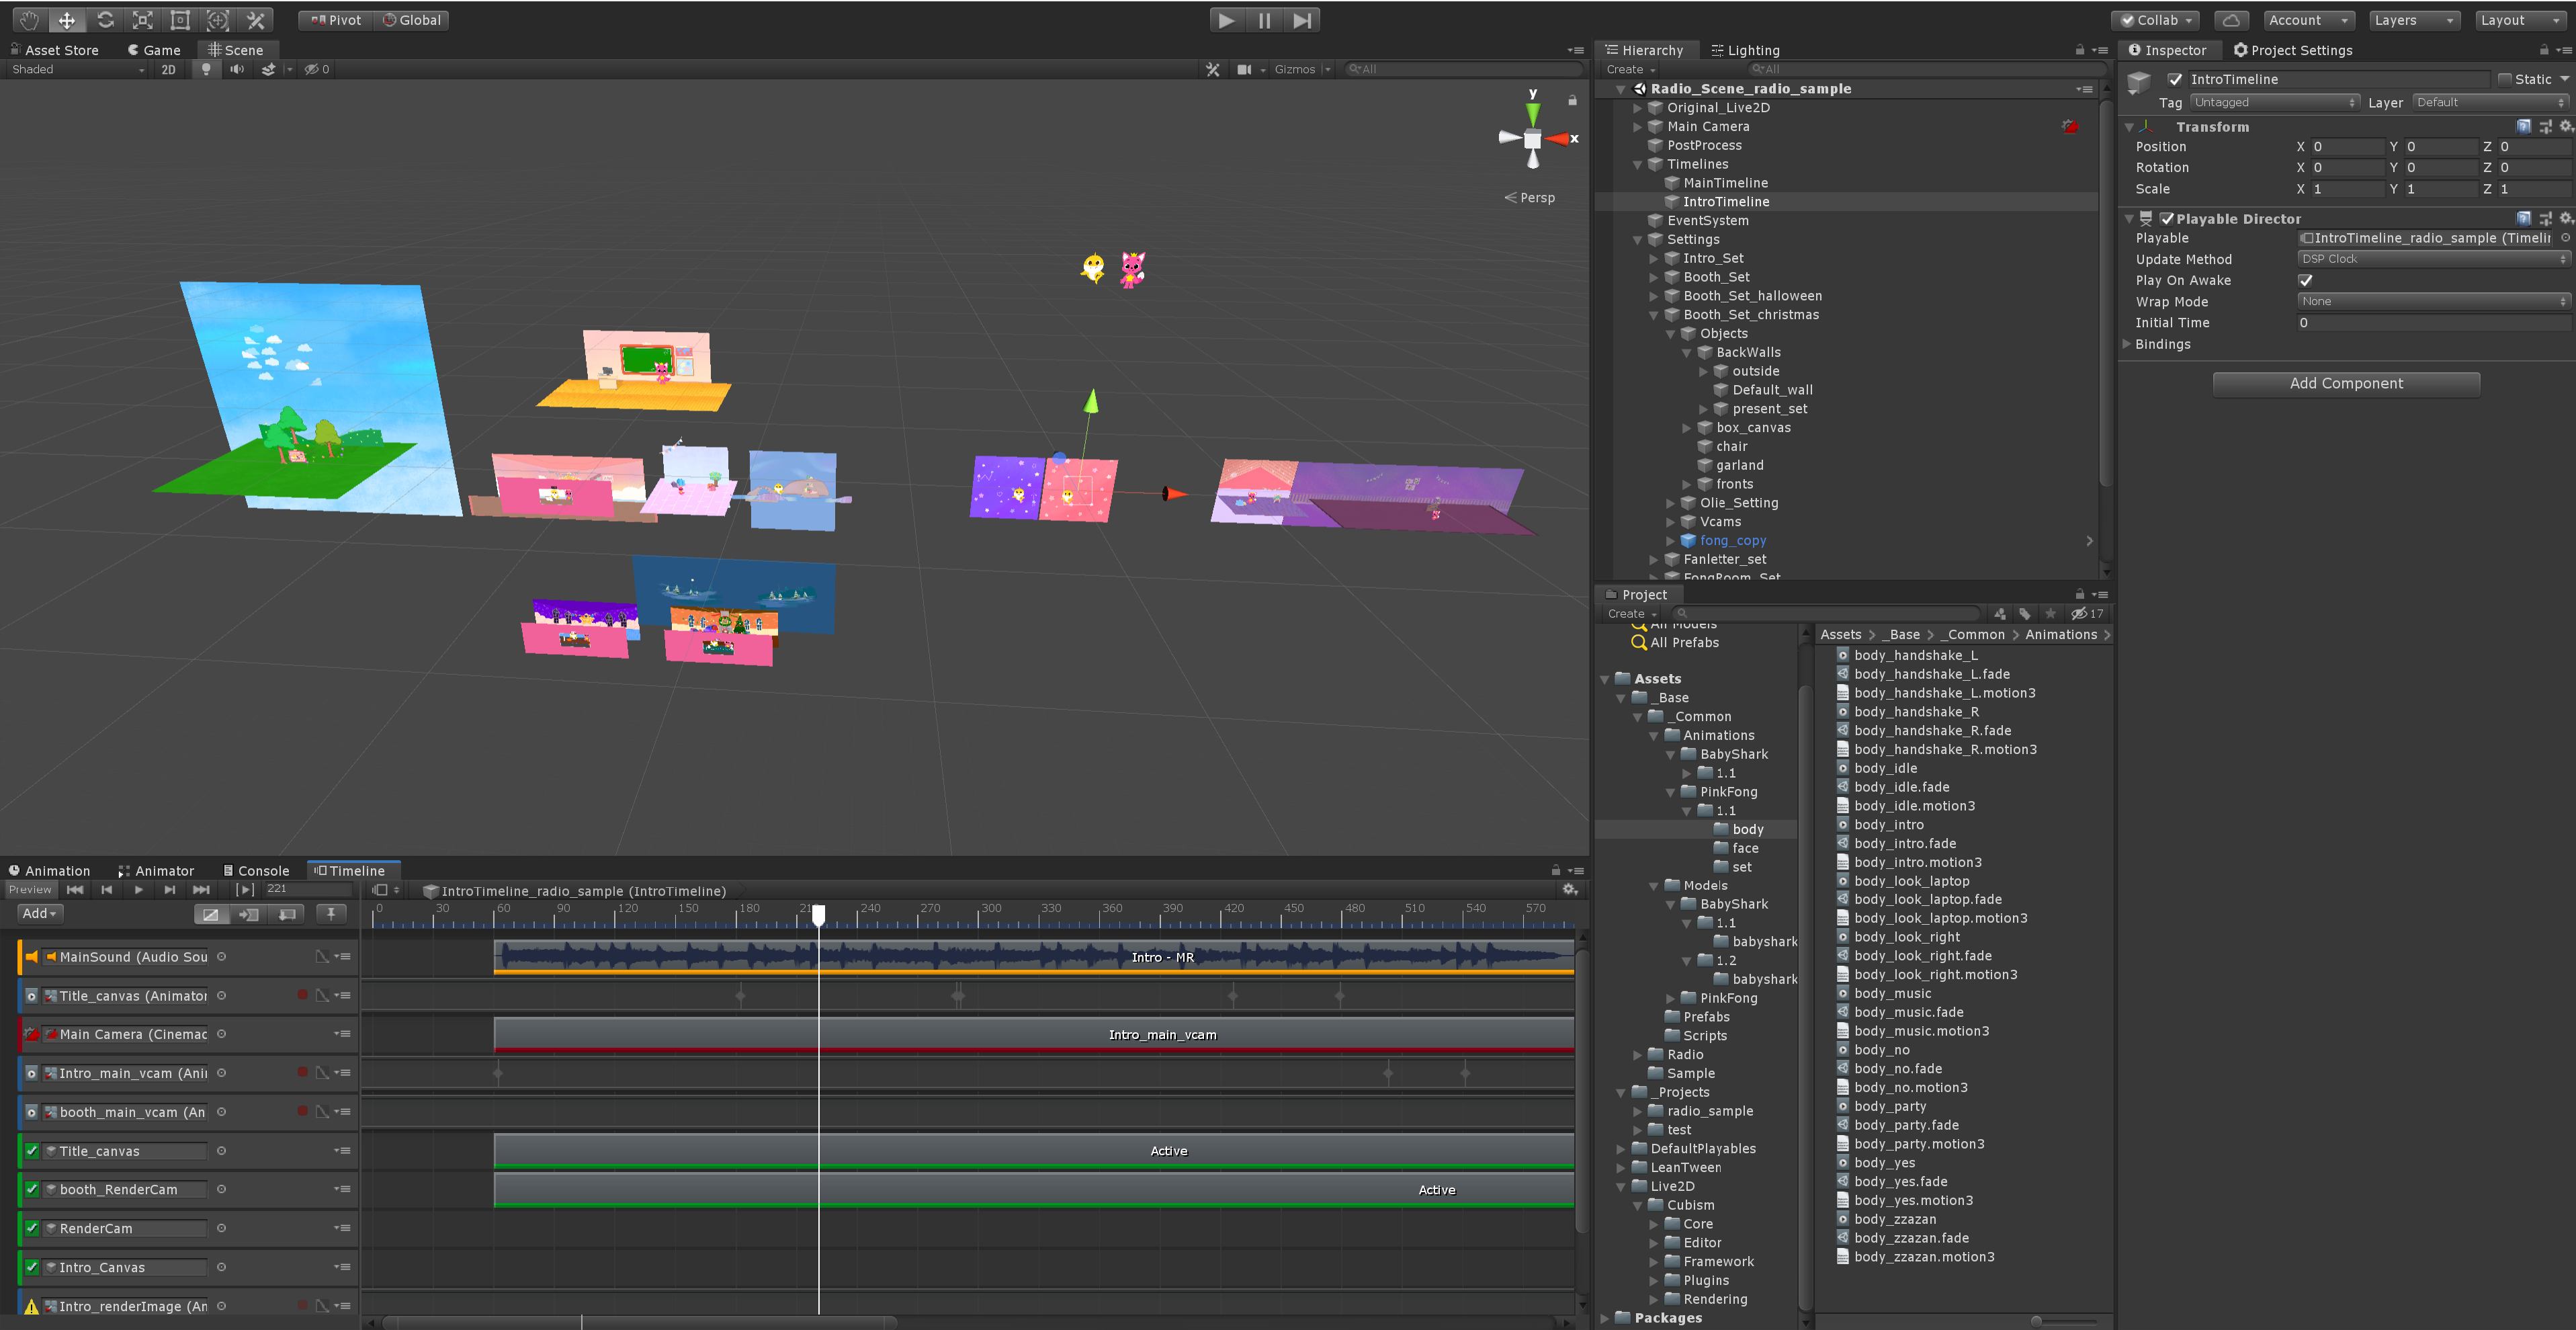This screenshot has width=2576, height=1330.
Task: Toggle scene effects (skybox/fog) icon
Action: pos(268,69)
